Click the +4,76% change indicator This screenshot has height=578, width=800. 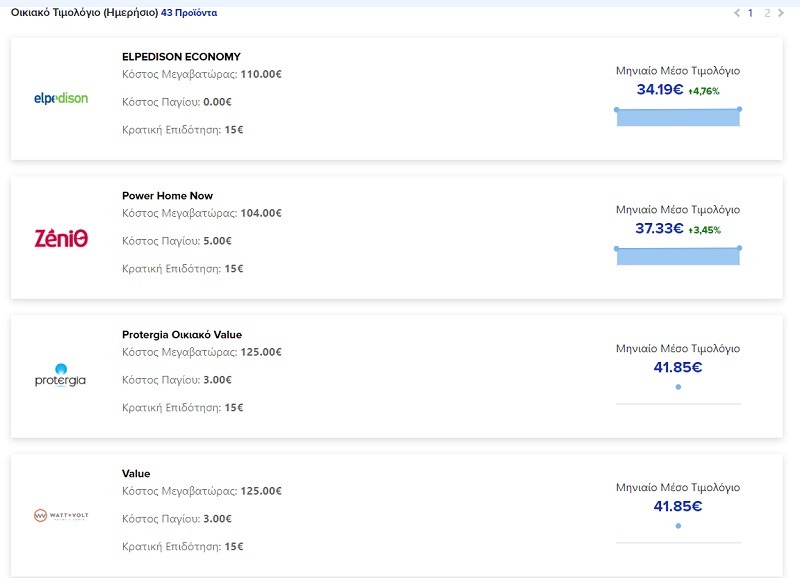tap(704, 91)
